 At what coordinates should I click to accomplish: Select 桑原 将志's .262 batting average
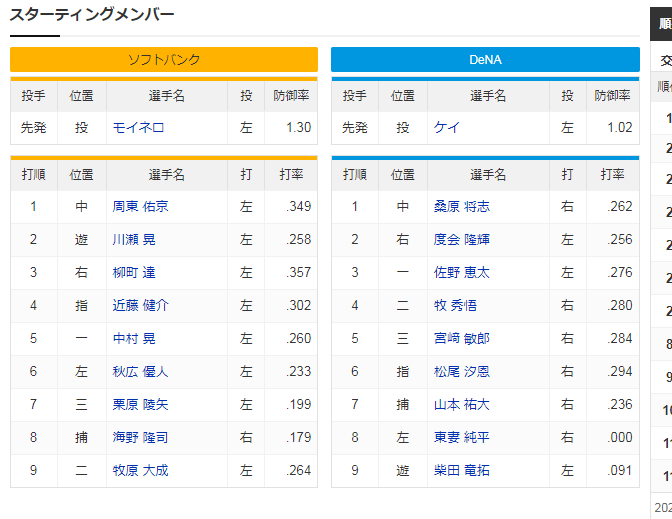pyautogui.click(x=620, y=207)
